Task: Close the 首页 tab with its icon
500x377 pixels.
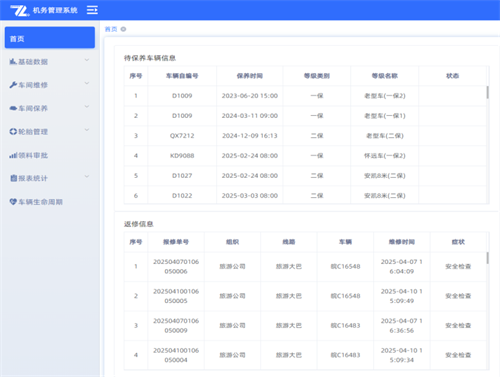Action: [x=123, y=29]
